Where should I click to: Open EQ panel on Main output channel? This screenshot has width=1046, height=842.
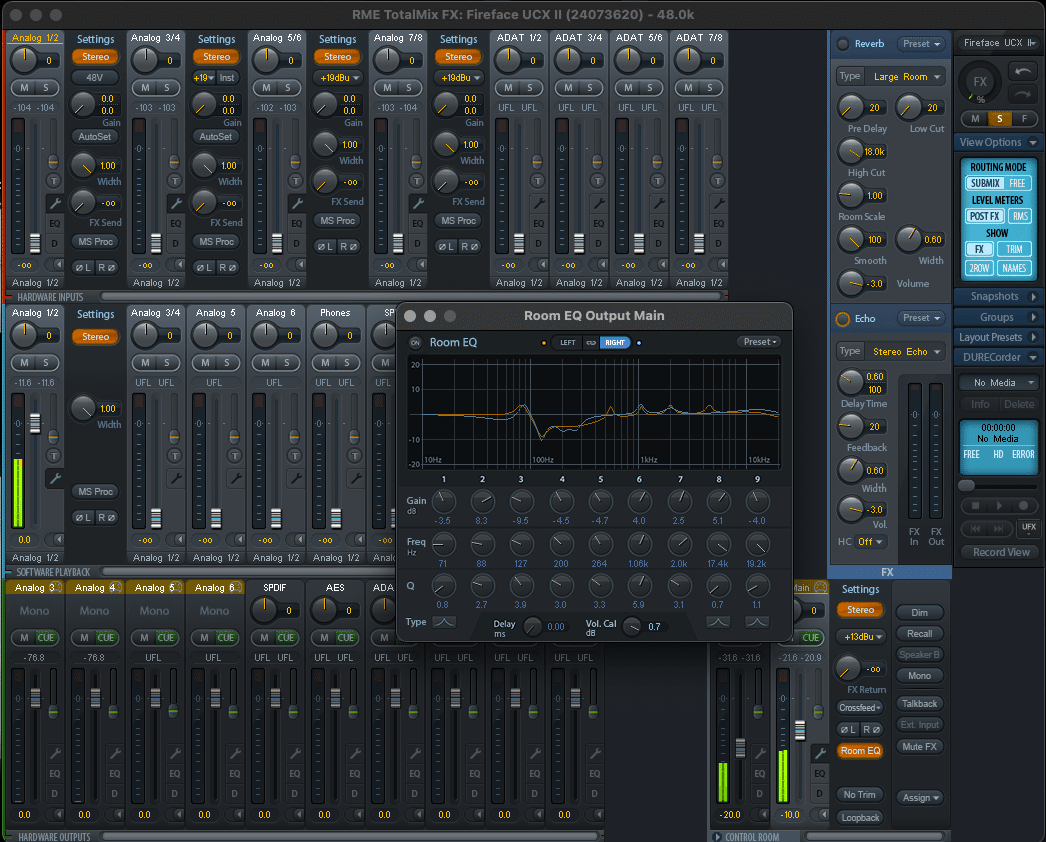point(819,773)
